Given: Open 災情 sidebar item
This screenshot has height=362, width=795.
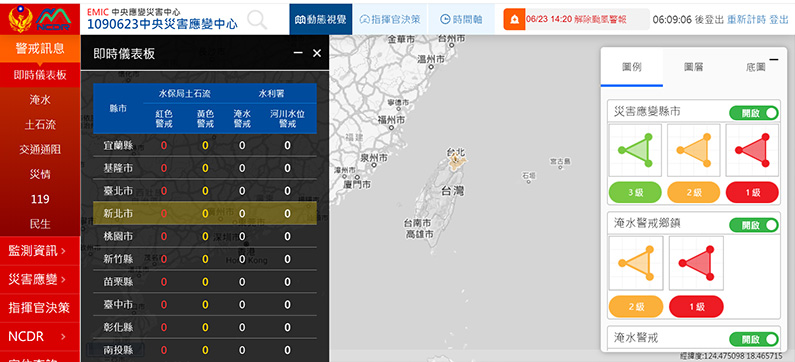Looking at the screenshot, I should [40, 174].
